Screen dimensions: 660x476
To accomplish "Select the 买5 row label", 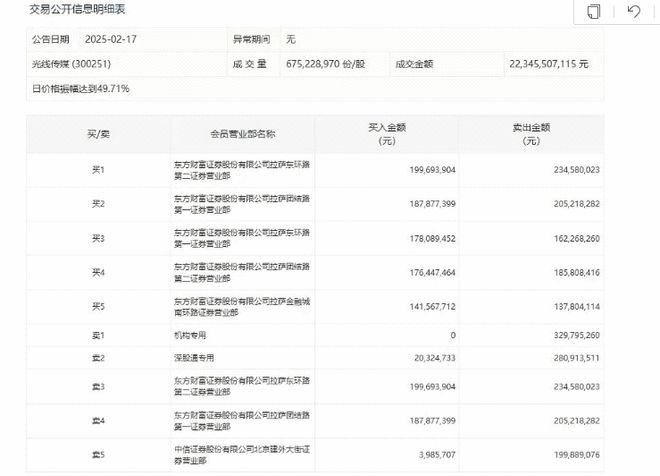I will tap(98, 306).
